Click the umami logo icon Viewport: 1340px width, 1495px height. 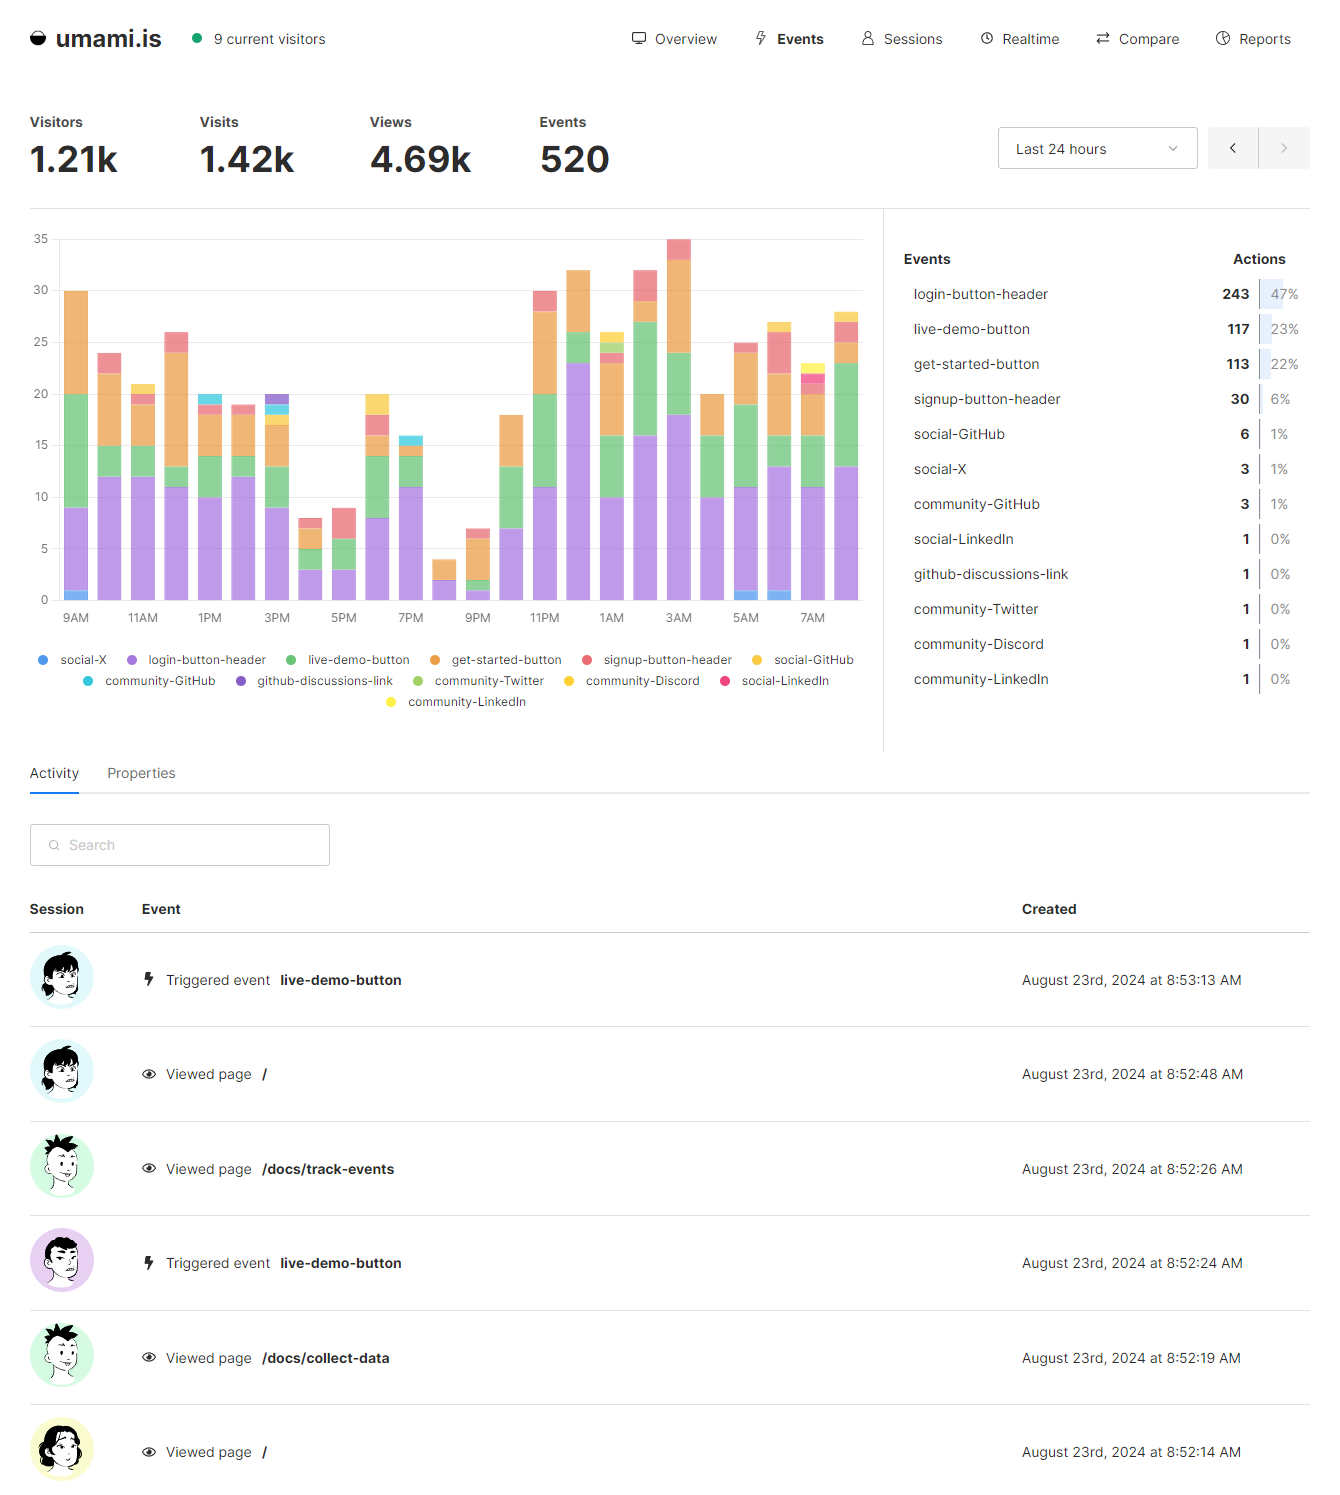[x=38, y=39]
